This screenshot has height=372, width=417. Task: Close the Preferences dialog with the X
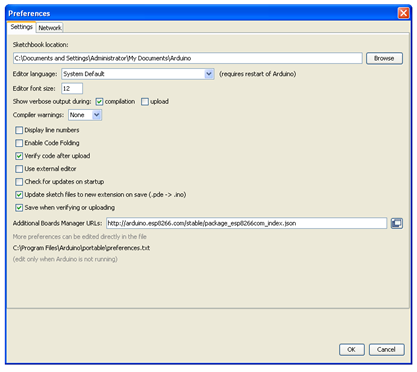[403, 13]
